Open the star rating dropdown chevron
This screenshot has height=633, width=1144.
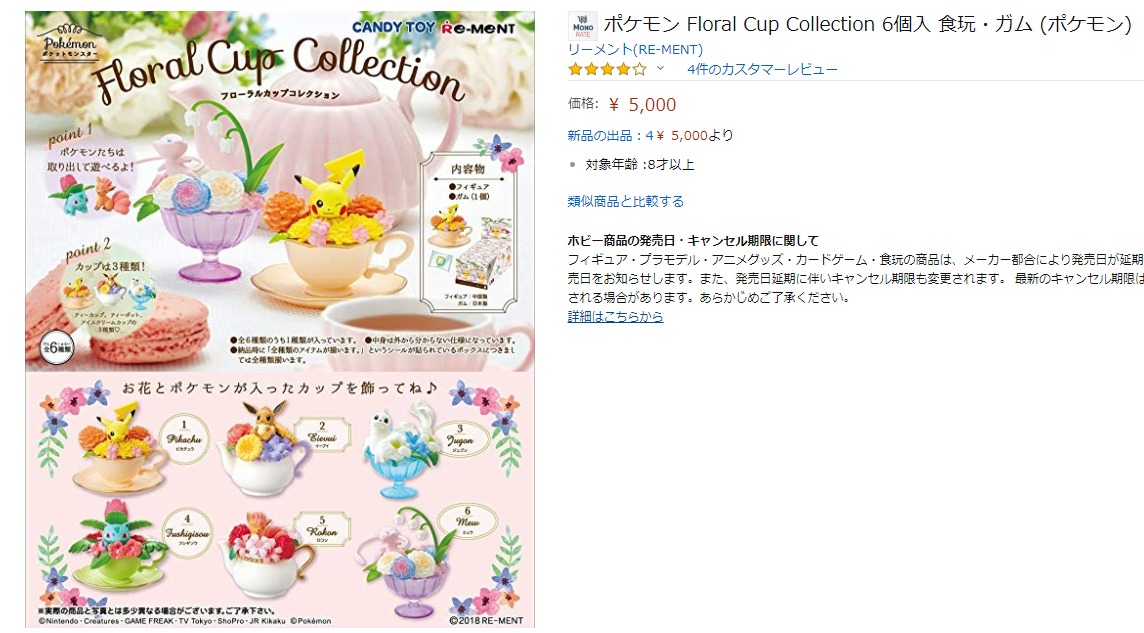pos(660,69)
